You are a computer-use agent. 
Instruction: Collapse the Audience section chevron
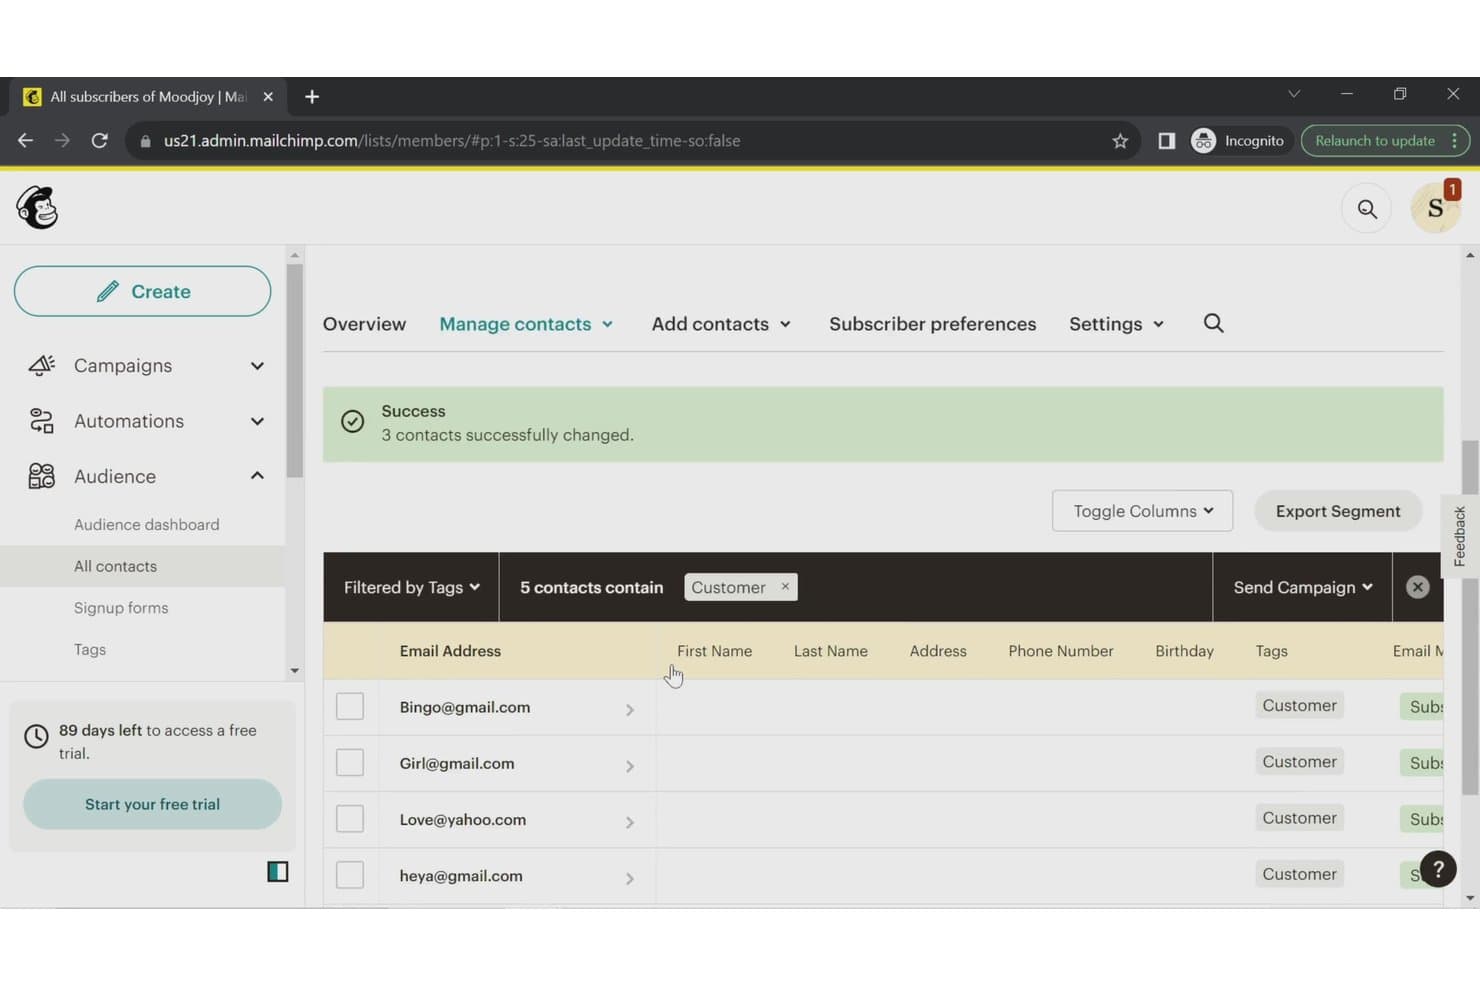coord(257,476)
